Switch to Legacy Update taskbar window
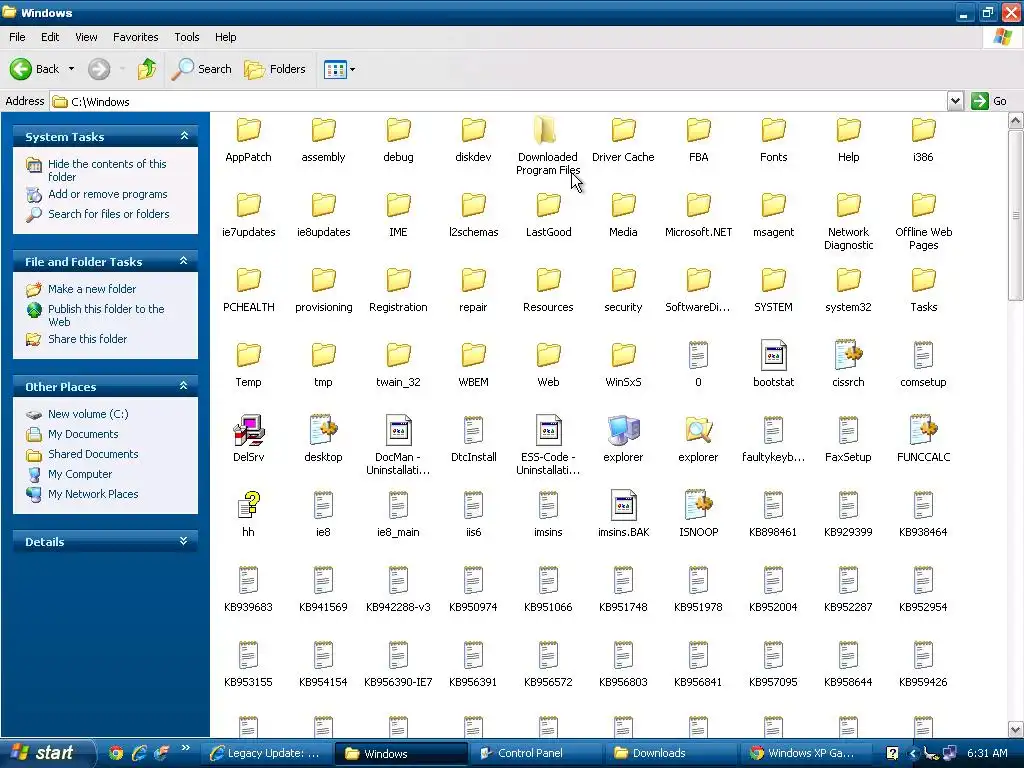1024x768 pixels. pos(266,753)
